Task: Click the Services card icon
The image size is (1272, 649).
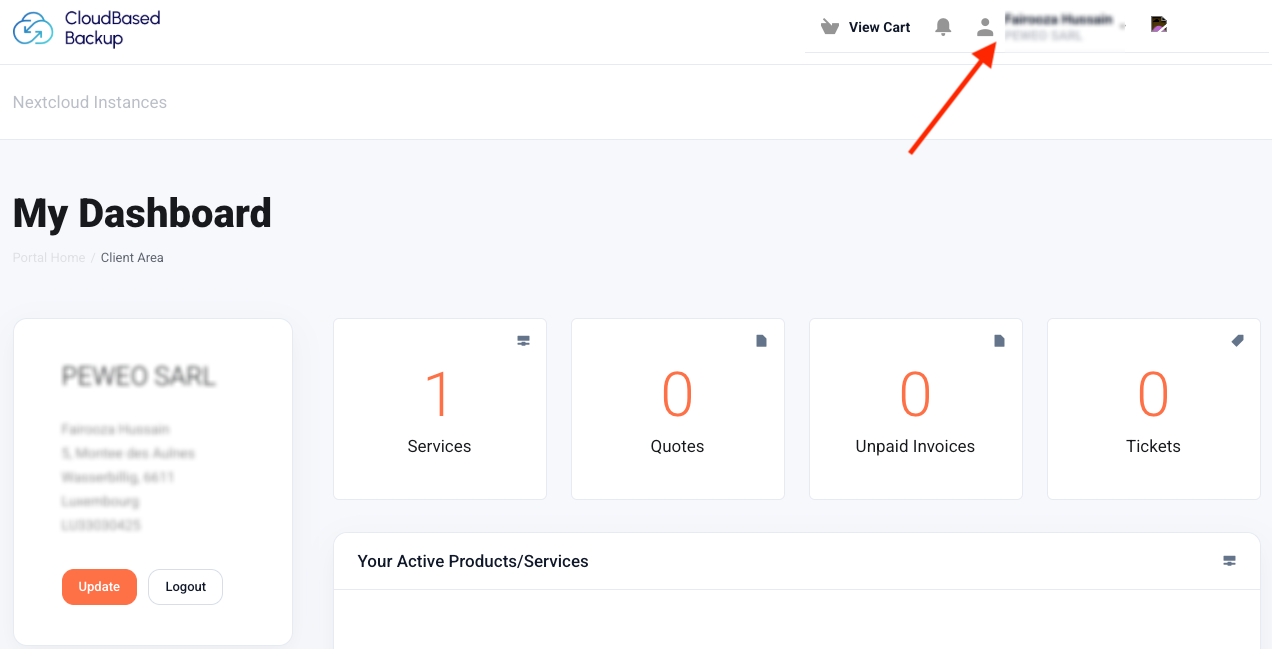Action: click(523, 340)
